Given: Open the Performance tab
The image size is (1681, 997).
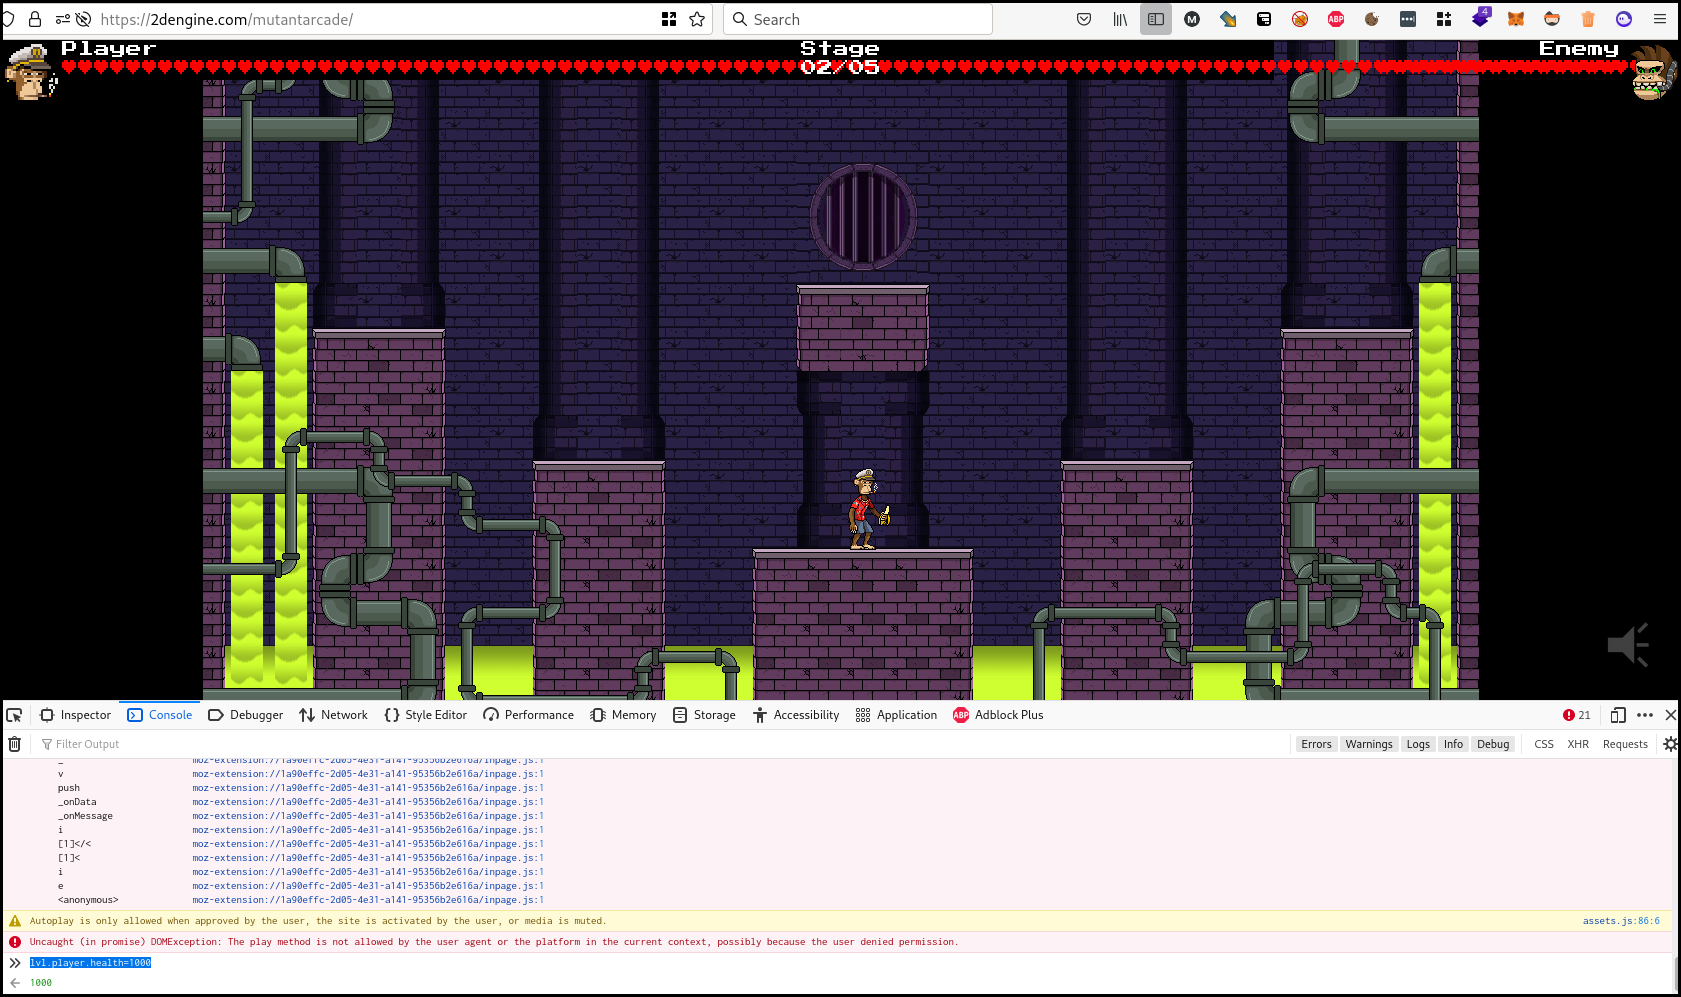Looking at the screenshot, I should coord(529,715).
